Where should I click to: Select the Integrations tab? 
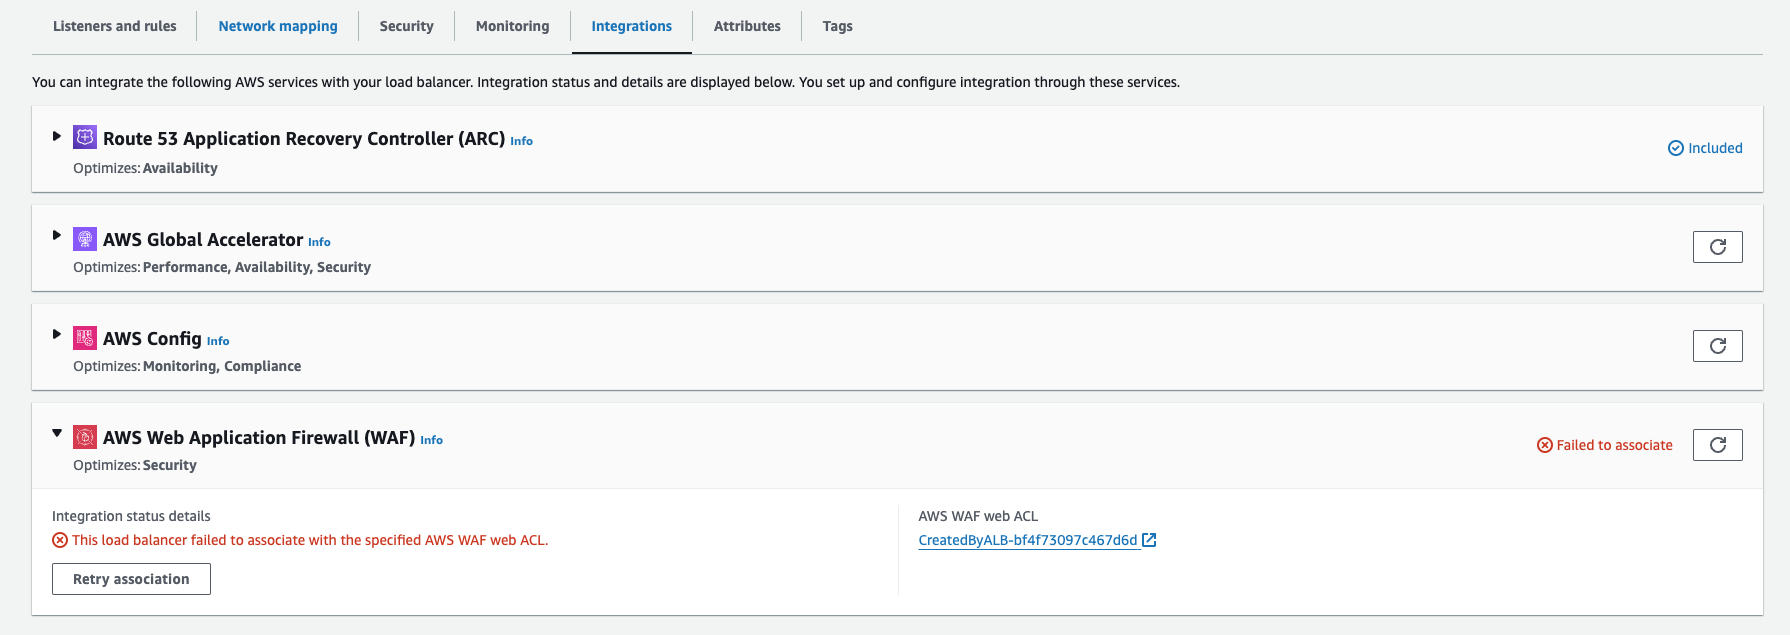tap(631, 26)
